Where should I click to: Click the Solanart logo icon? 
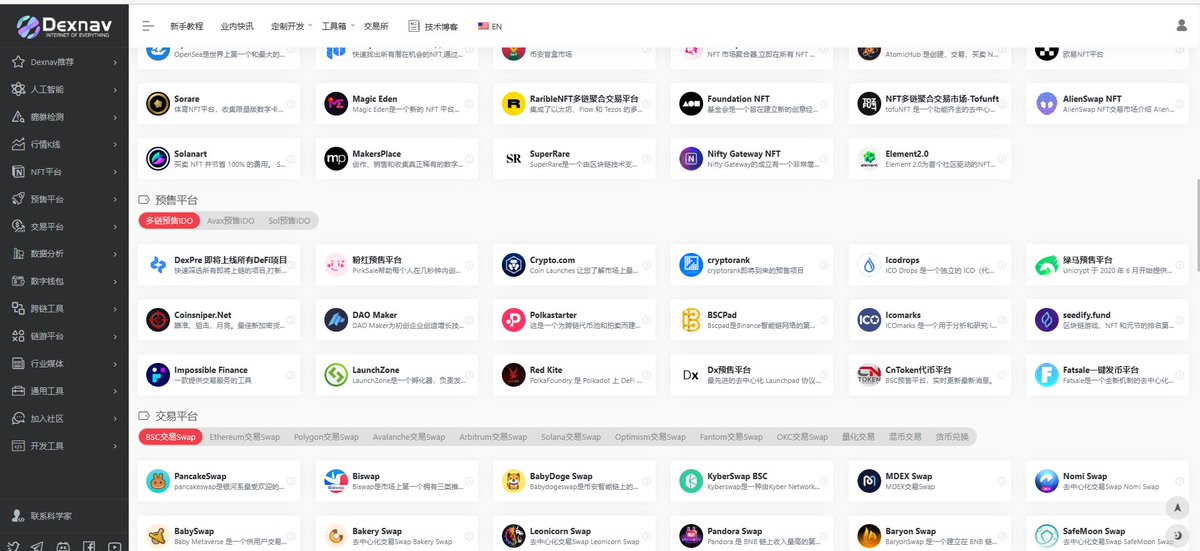[x=158, y=159]
